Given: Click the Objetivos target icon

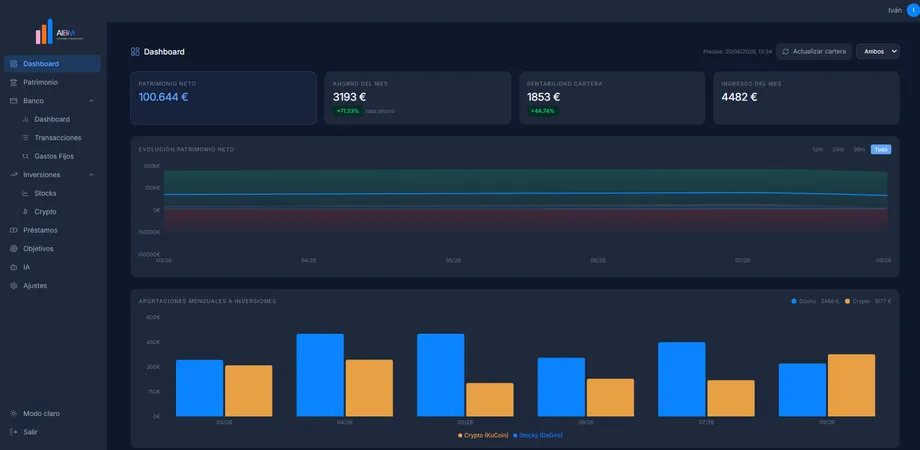Looking at the screenshot, I should (x=13, y=249).
